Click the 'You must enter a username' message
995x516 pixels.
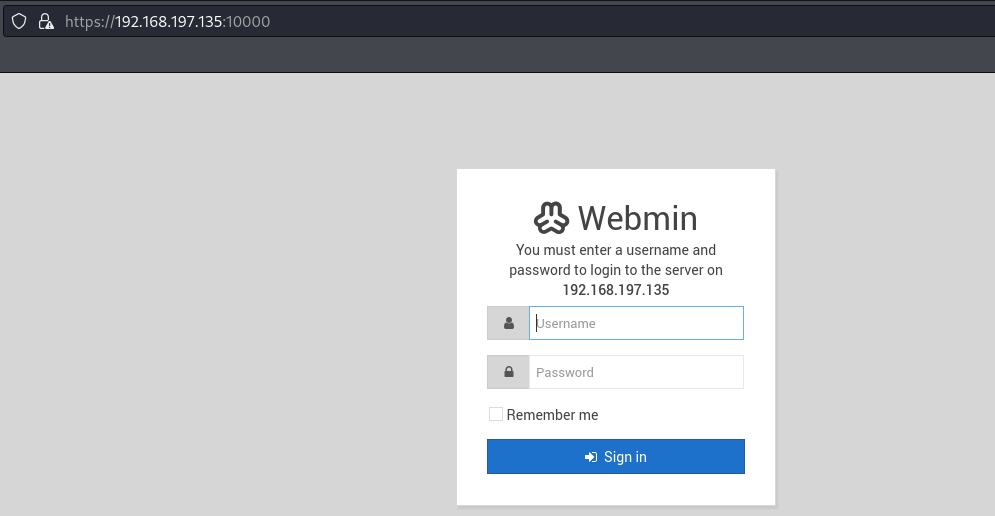click(616, 260)
